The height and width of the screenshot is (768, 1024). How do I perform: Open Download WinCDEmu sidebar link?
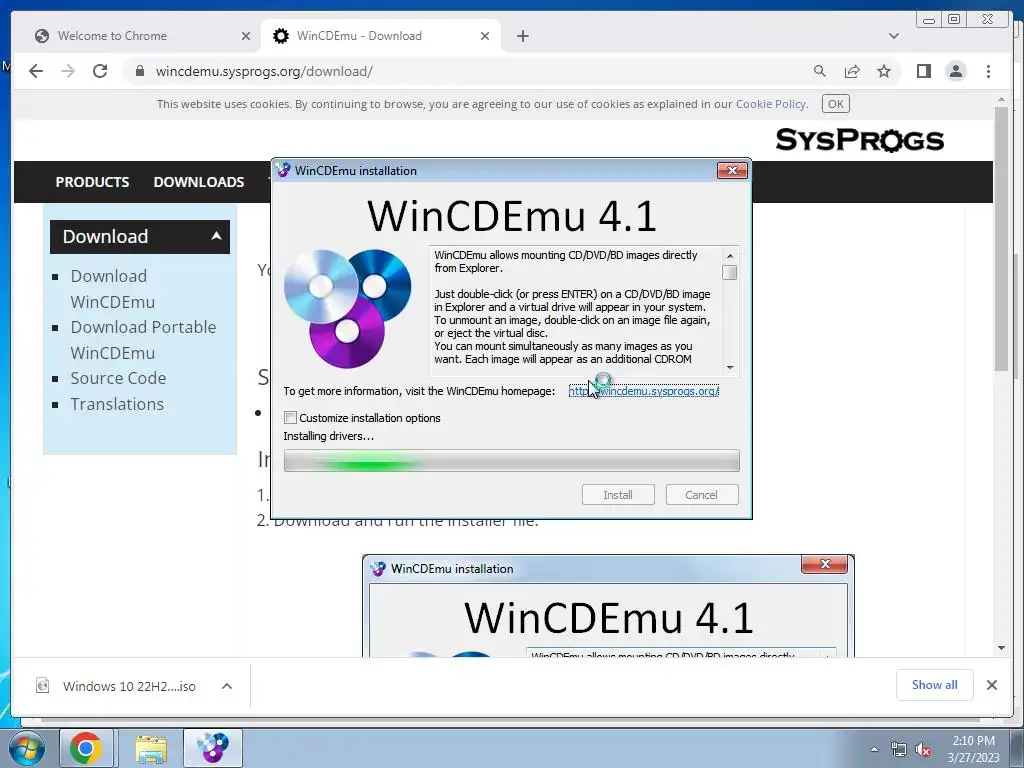tap(112, 289)
